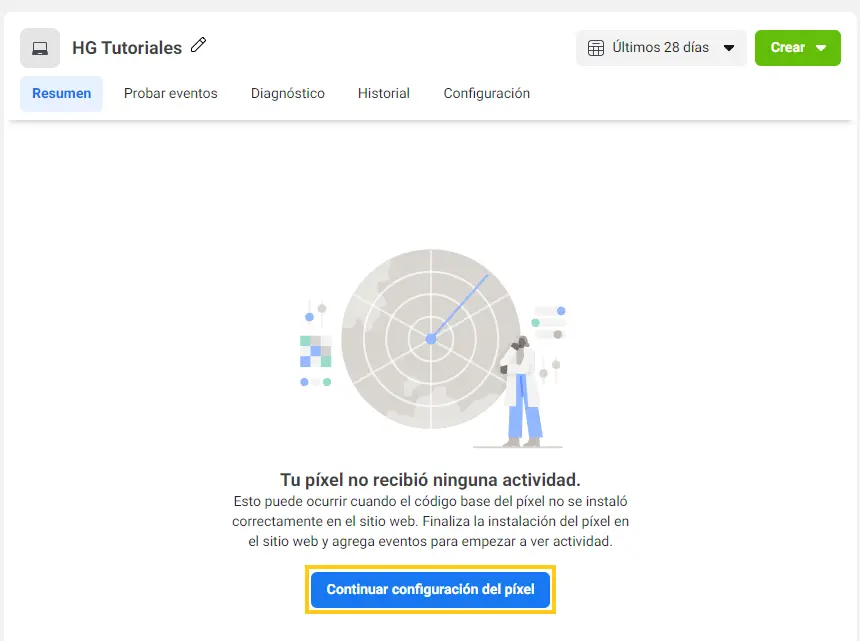Open the Configuración tab
The image size is (860, 641).
[x=486, y=93]
